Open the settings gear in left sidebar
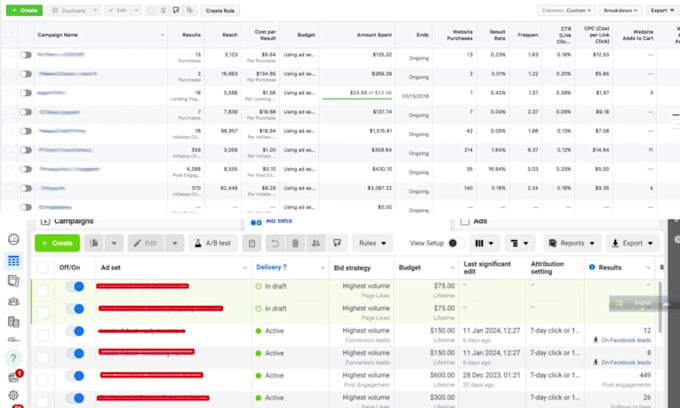This screenshot has width=680, height=408. 13,395
